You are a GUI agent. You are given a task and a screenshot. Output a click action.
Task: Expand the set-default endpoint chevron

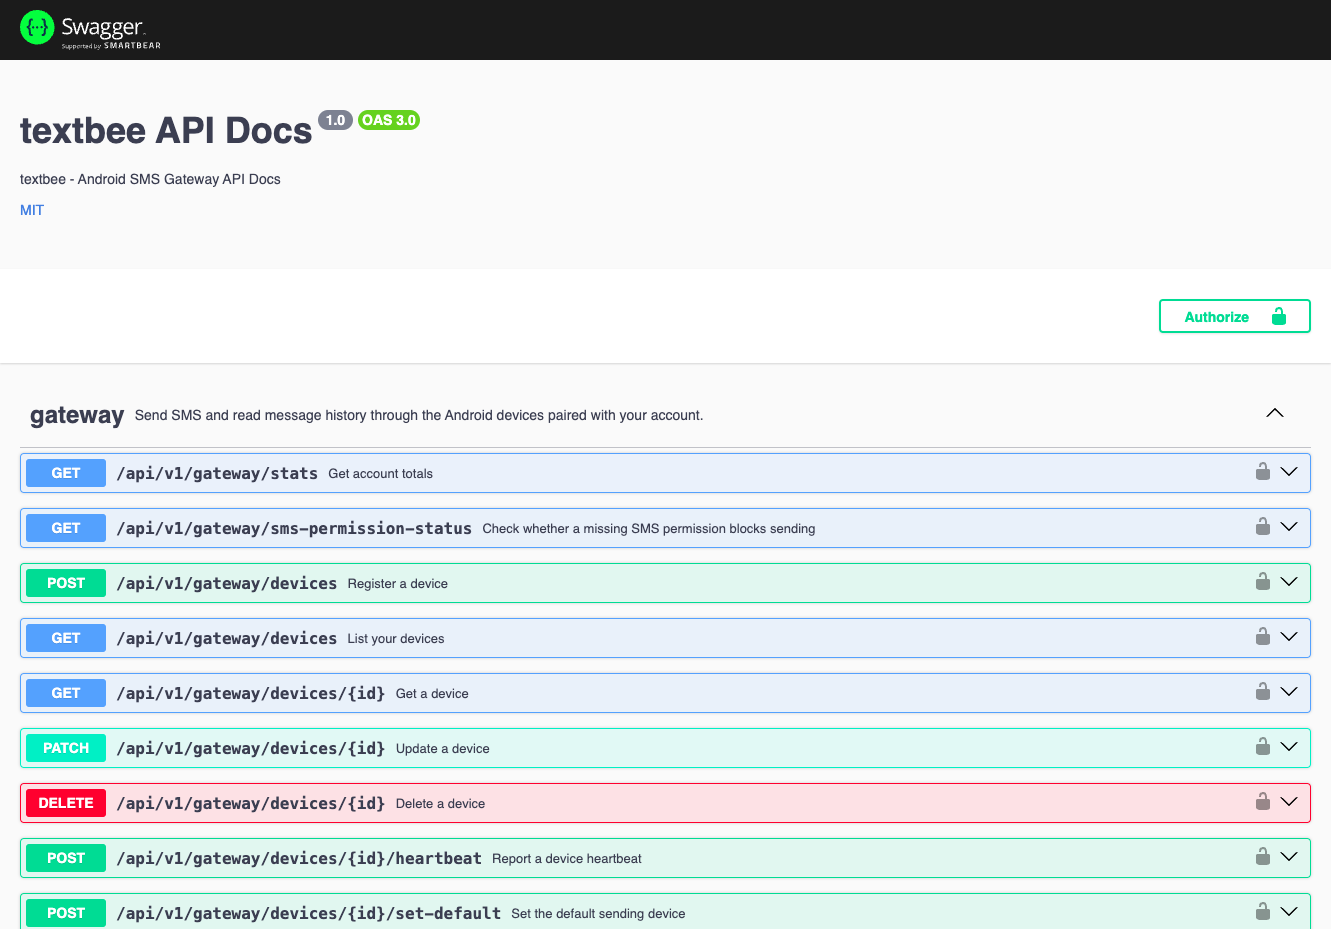coord(1289,912)
